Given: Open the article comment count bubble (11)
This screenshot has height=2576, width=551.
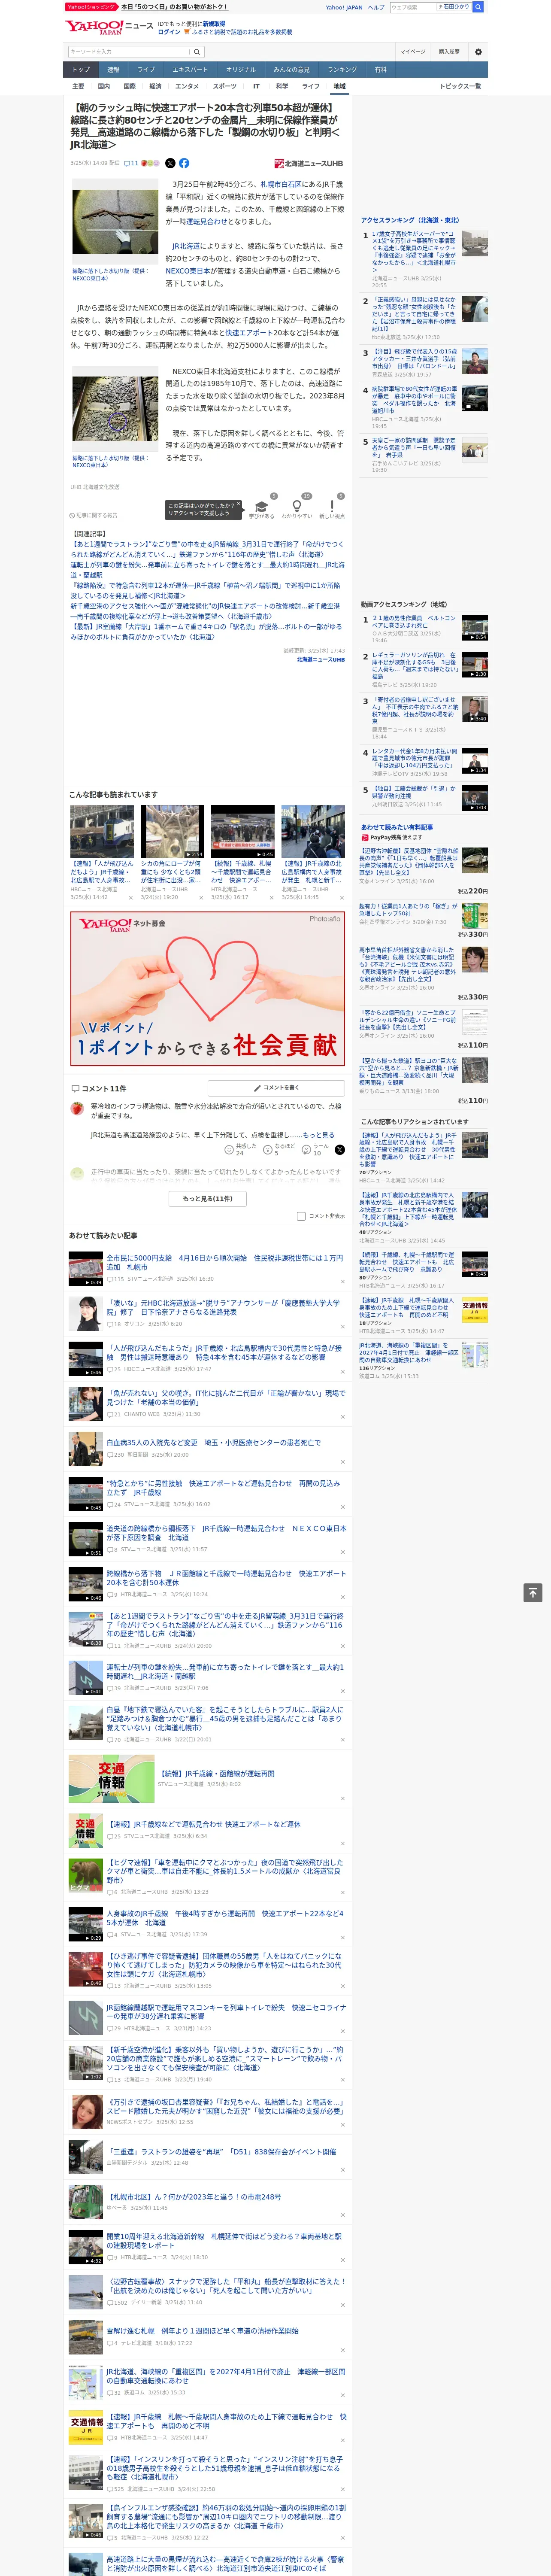Looking at the screenshot, I should [x=130, y=163].
